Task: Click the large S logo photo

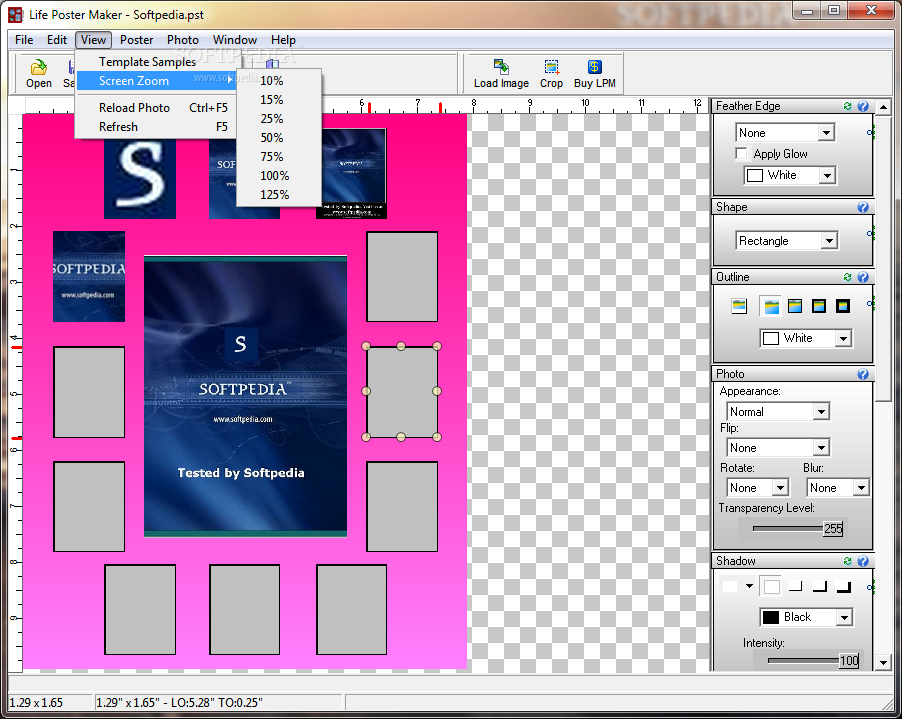Action: 140,177
